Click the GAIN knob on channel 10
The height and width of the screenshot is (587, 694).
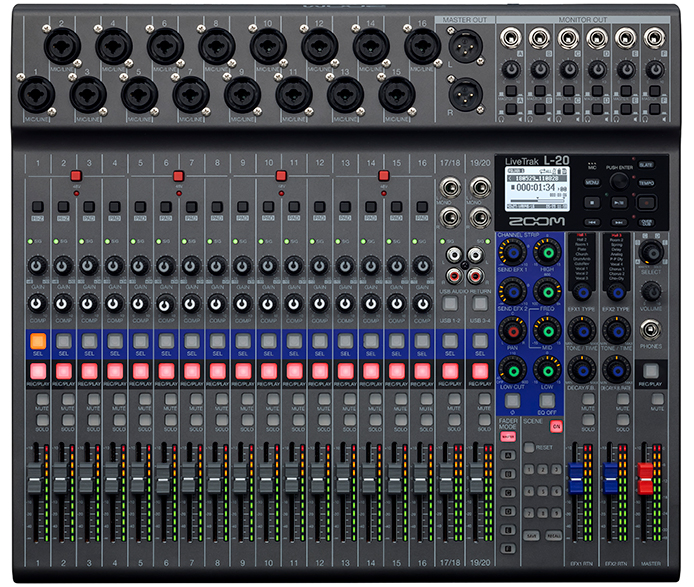click(268, 266)
